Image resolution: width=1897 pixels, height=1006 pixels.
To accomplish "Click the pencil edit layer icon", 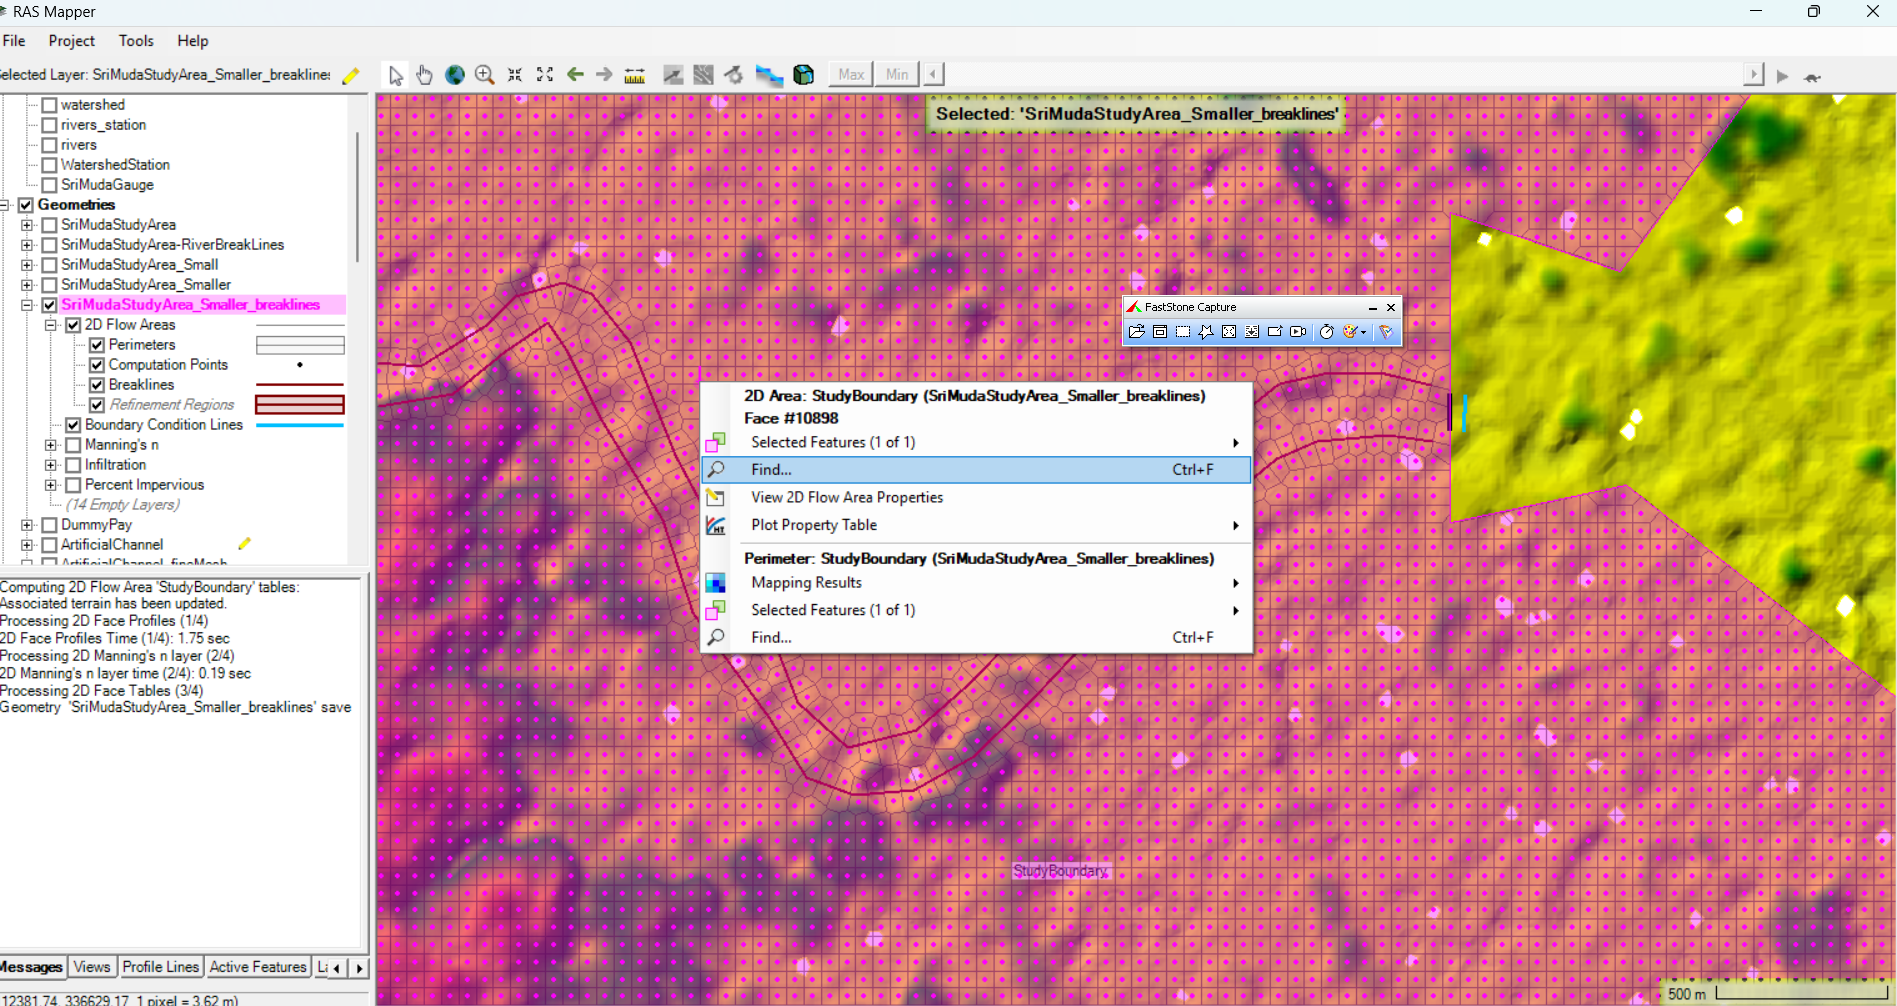I will [350, 76].
